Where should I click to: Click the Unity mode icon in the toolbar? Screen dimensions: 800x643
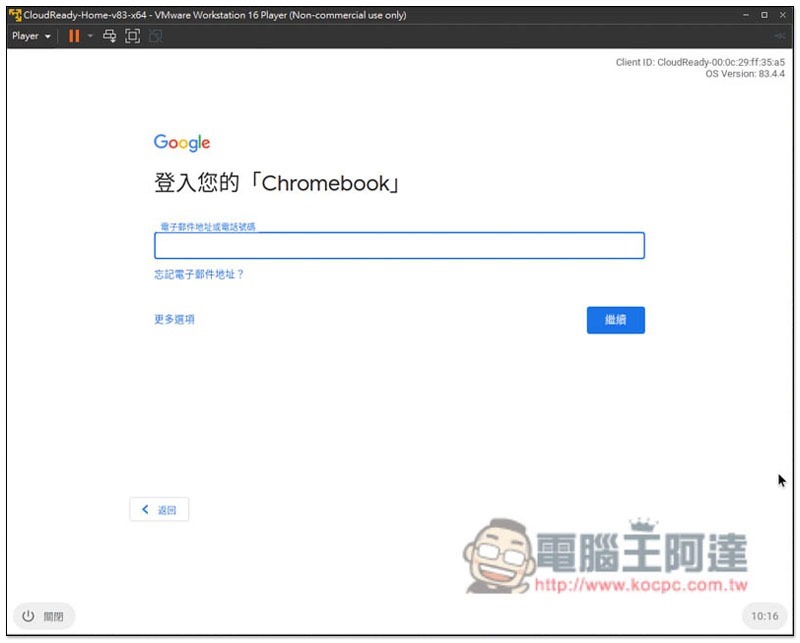[x=155, y=36]
